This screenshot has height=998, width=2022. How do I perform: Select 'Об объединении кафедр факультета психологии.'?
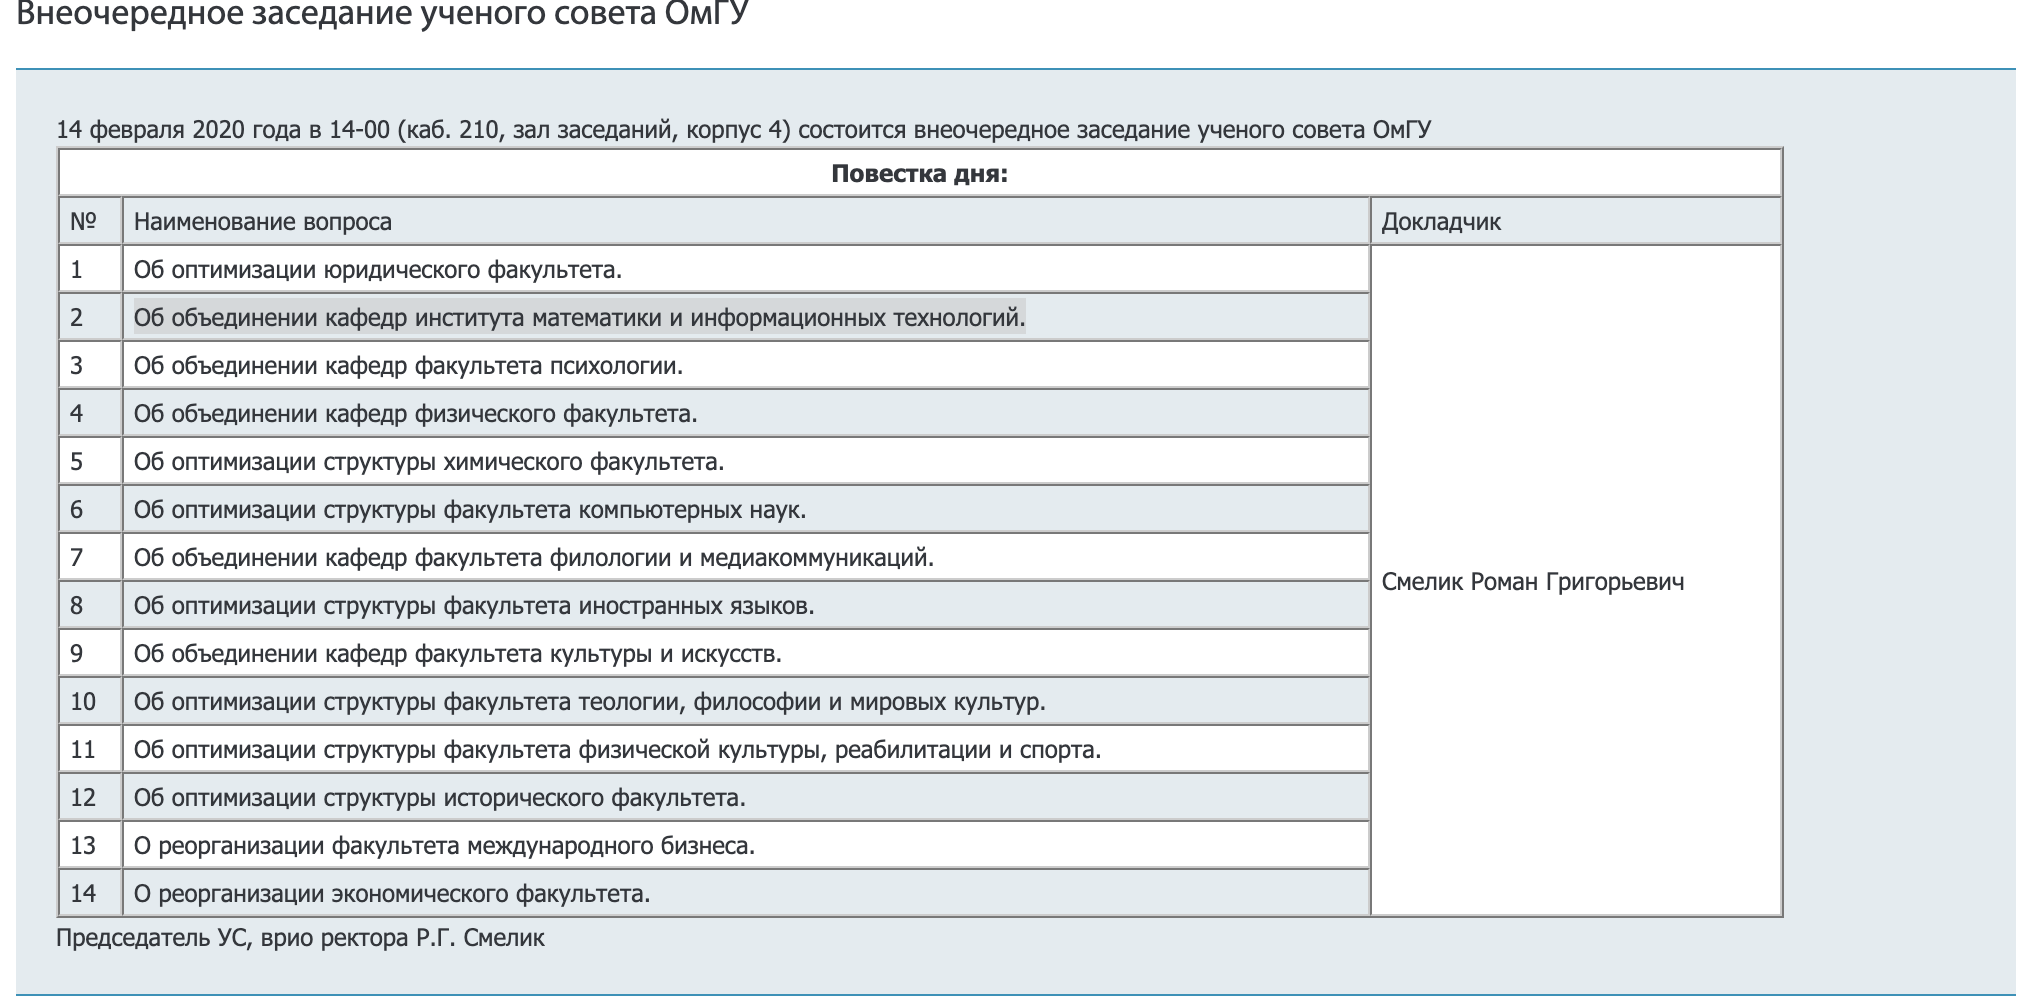click(x=746, y=365)
